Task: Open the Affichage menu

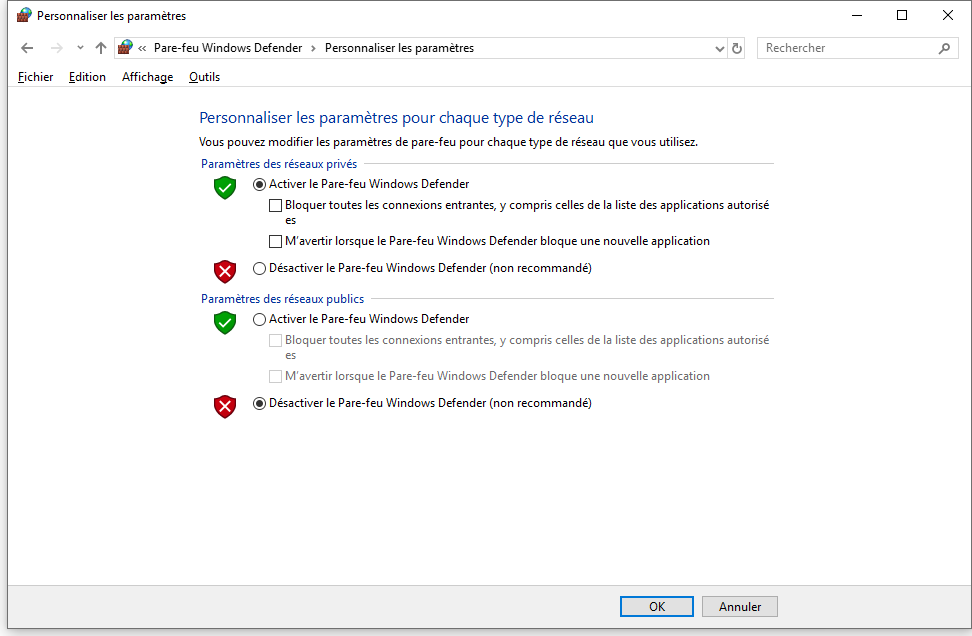Action: click(148, 77)
